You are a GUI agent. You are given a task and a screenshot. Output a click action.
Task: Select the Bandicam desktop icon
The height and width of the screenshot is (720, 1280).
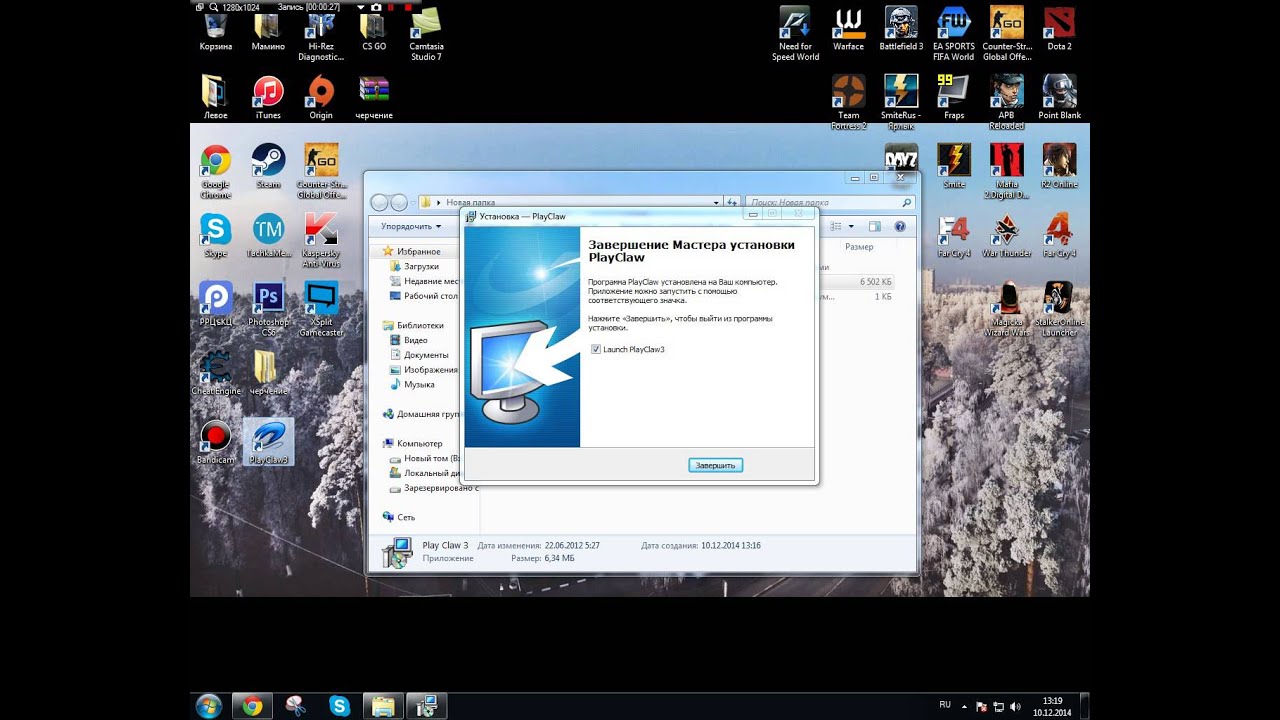point(215,442)
